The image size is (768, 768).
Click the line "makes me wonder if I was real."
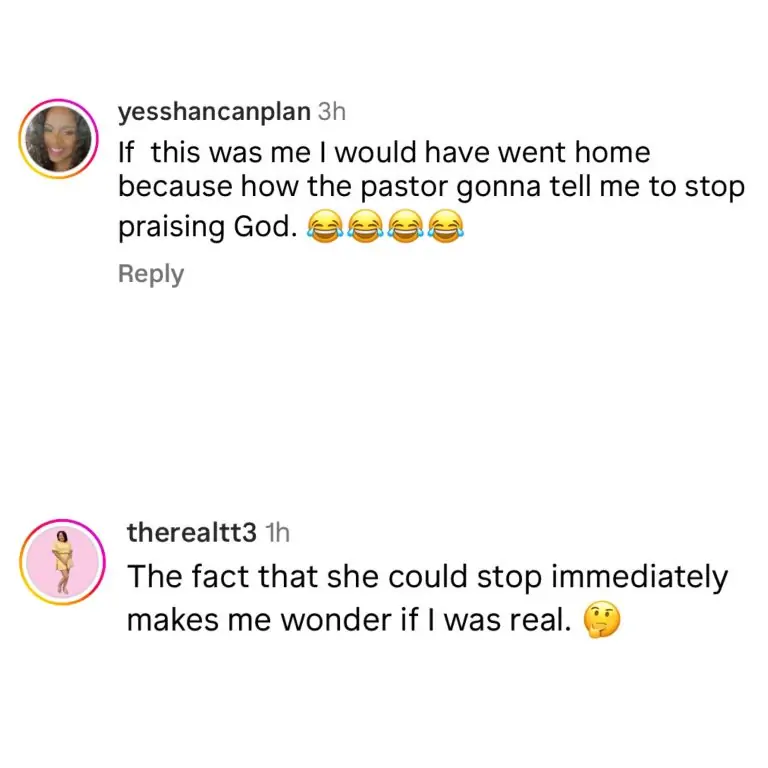[348, 622]
